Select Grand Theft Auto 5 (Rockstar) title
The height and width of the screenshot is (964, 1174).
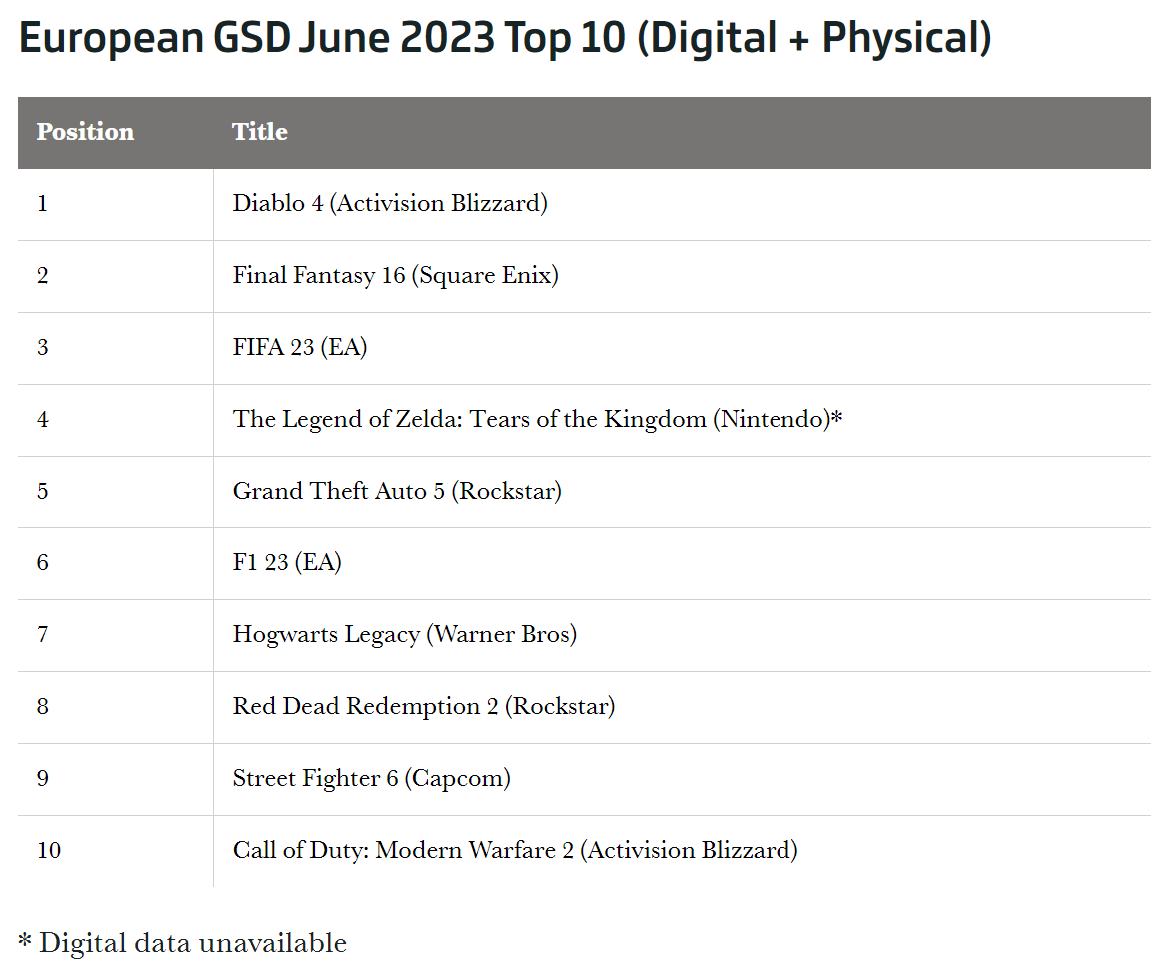tap(397, 491)
